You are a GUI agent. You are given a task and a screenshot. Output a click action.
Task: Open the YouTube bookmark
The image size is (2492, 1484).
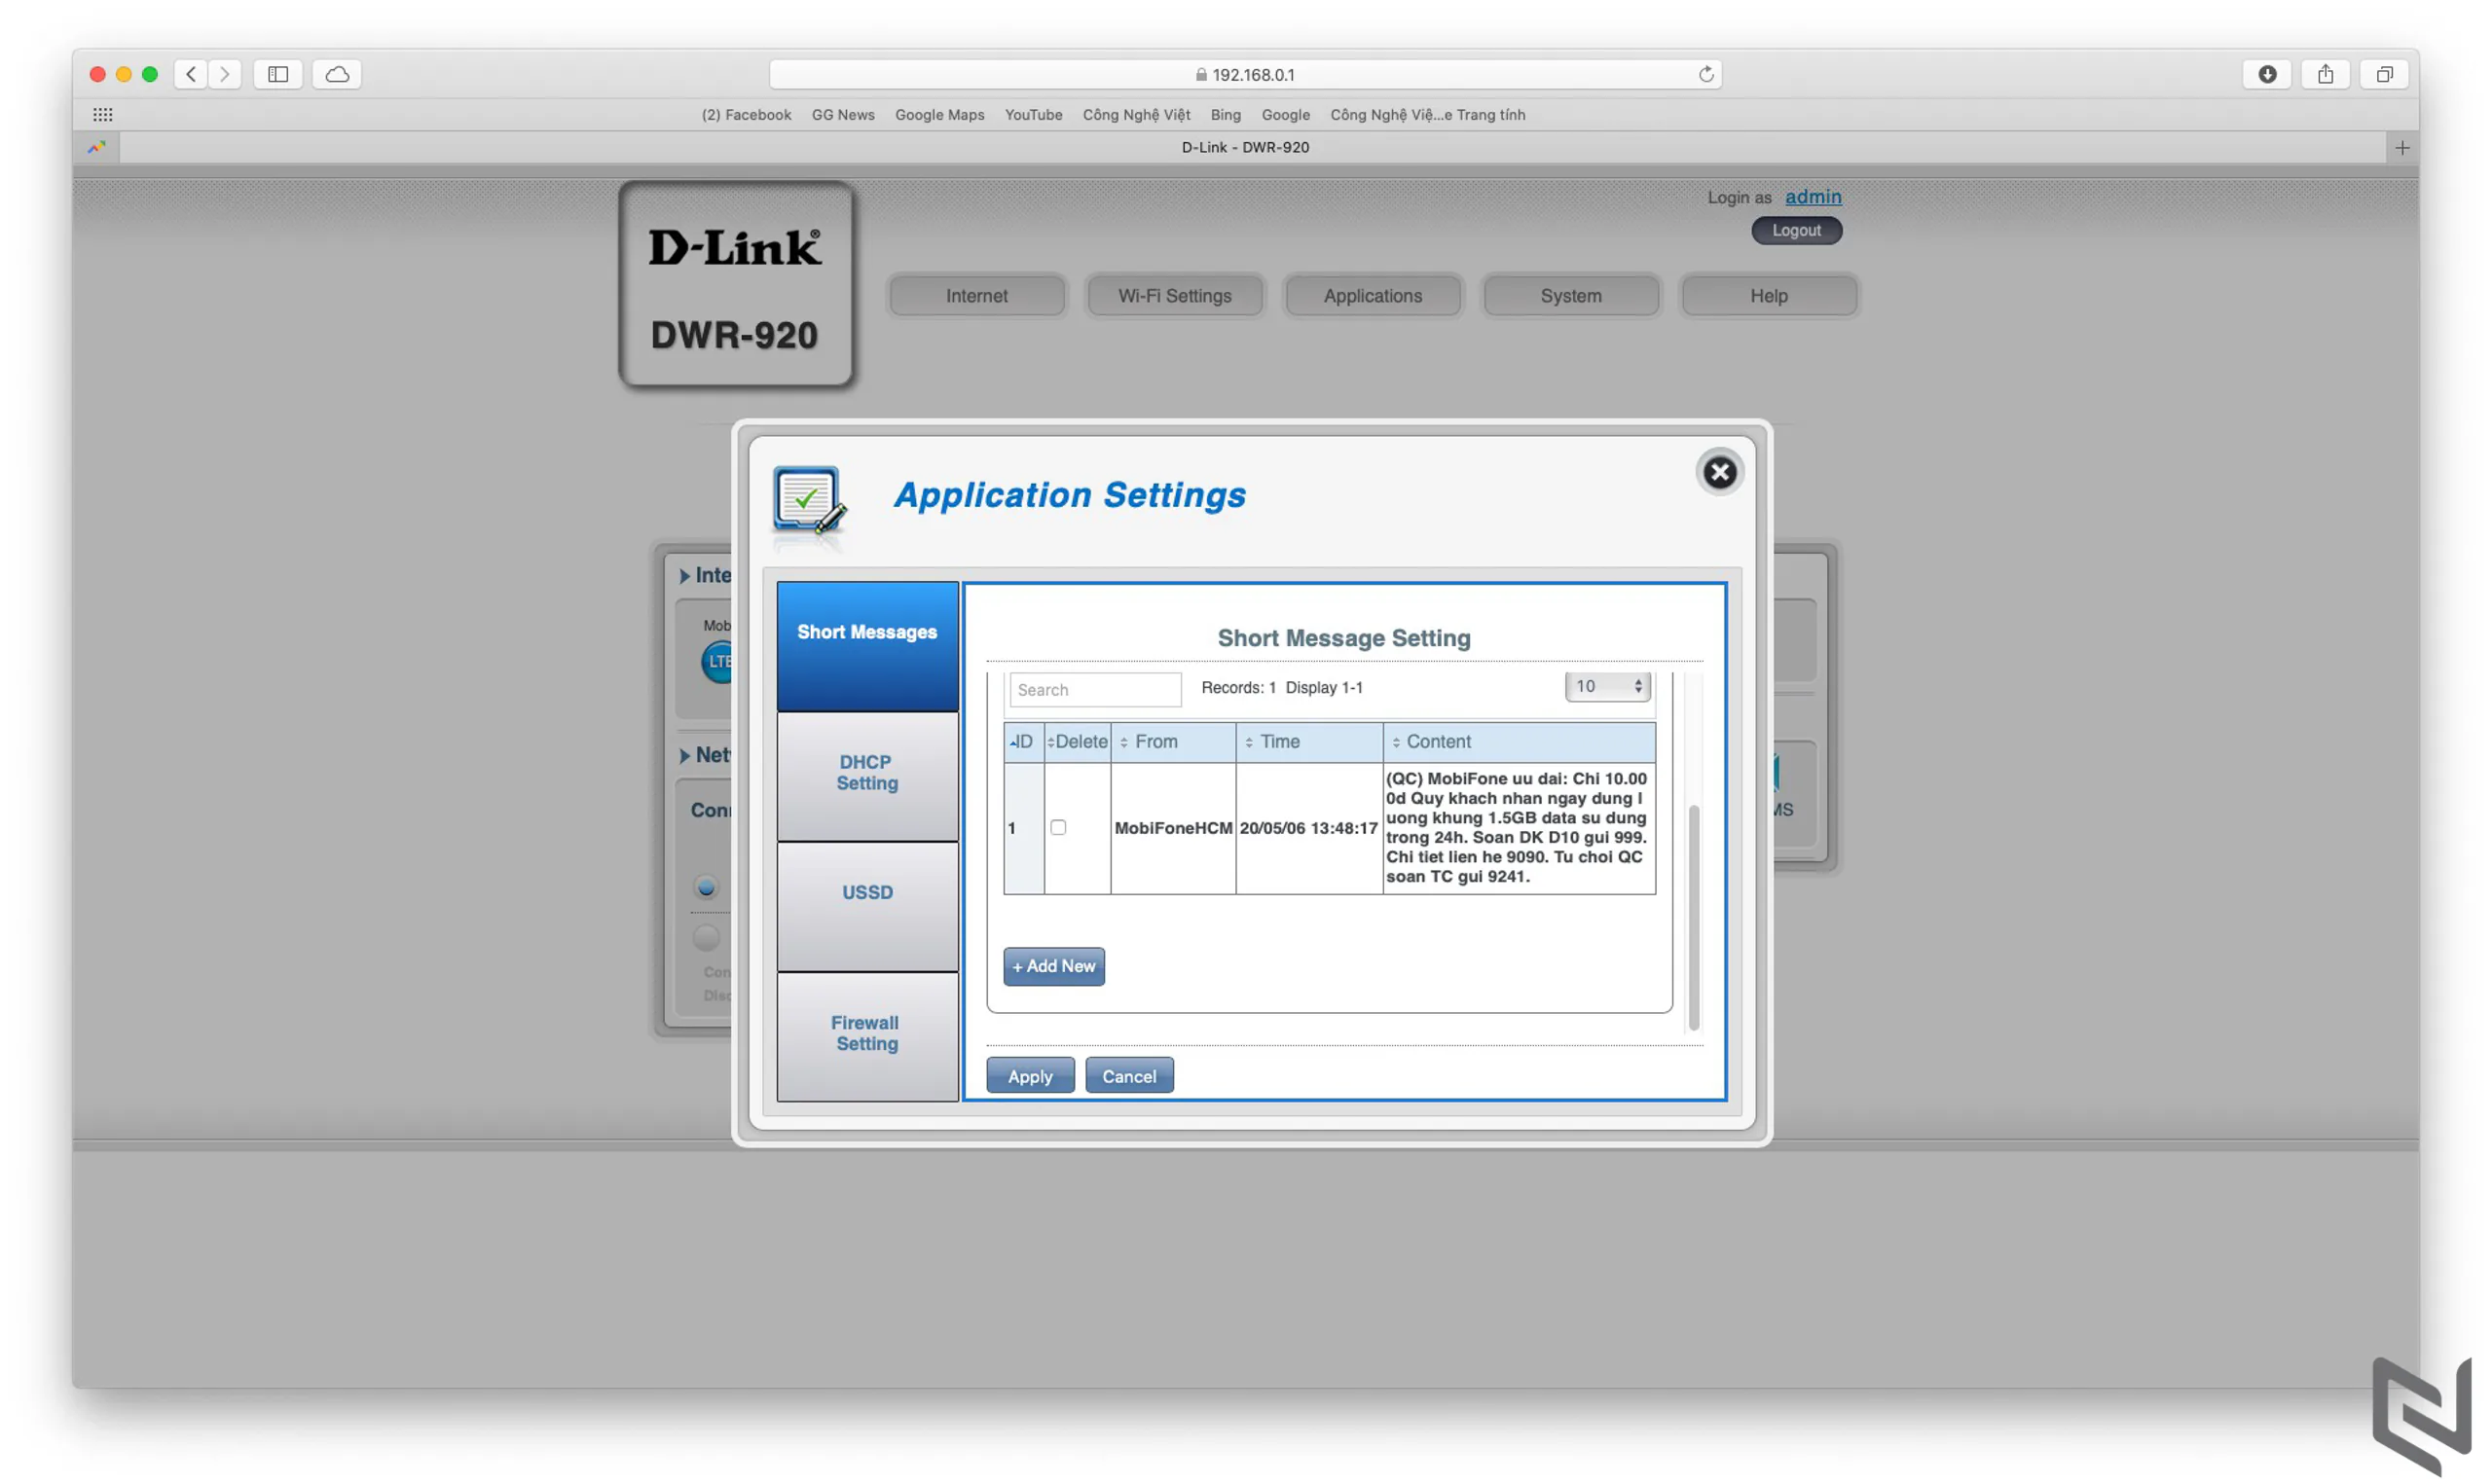tap(1033, 114)
